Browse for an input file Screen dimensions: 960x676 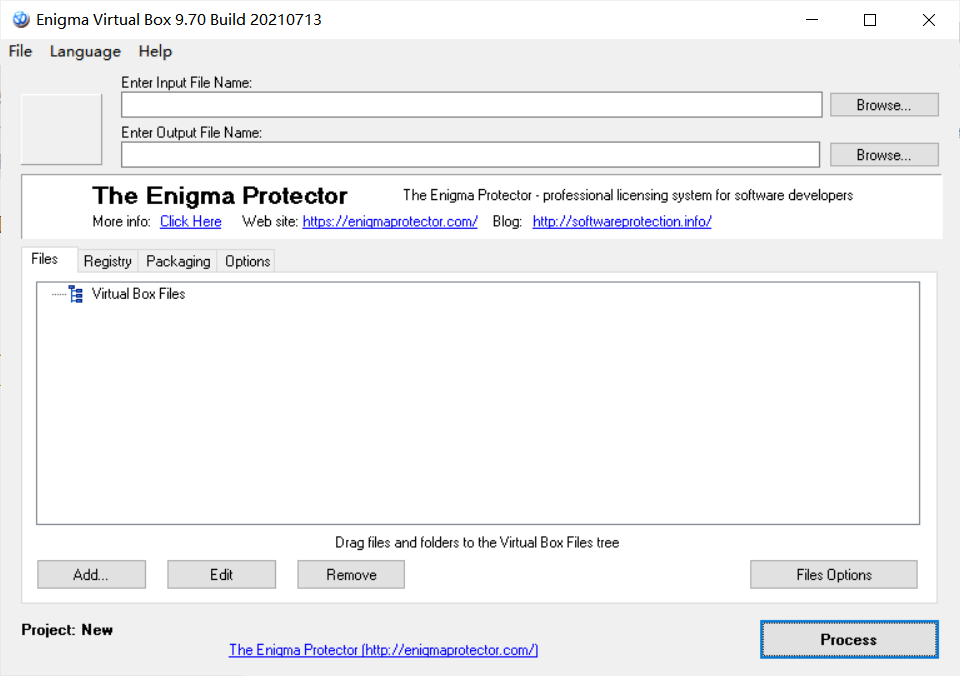(x=883, y=104)
